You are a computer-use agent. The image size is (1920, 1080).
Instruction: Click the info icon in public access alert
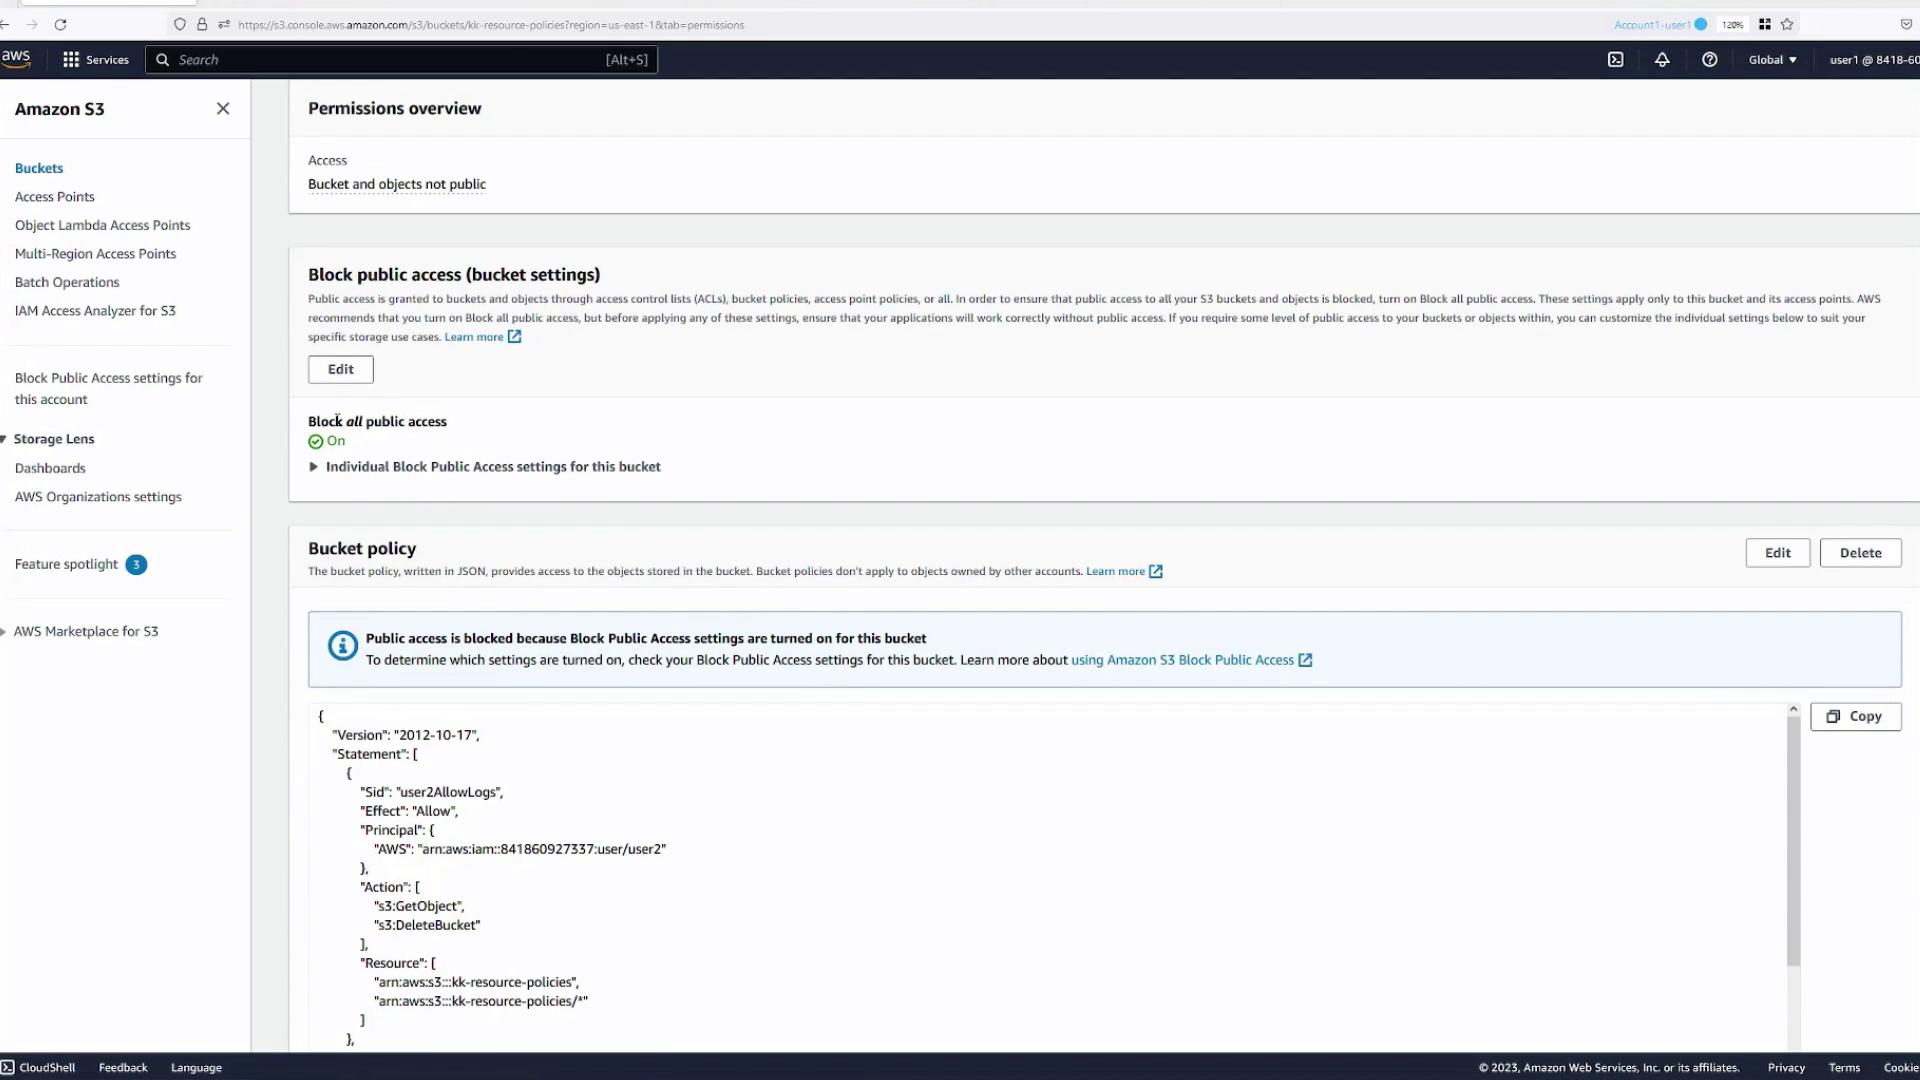tap(342, 646)
